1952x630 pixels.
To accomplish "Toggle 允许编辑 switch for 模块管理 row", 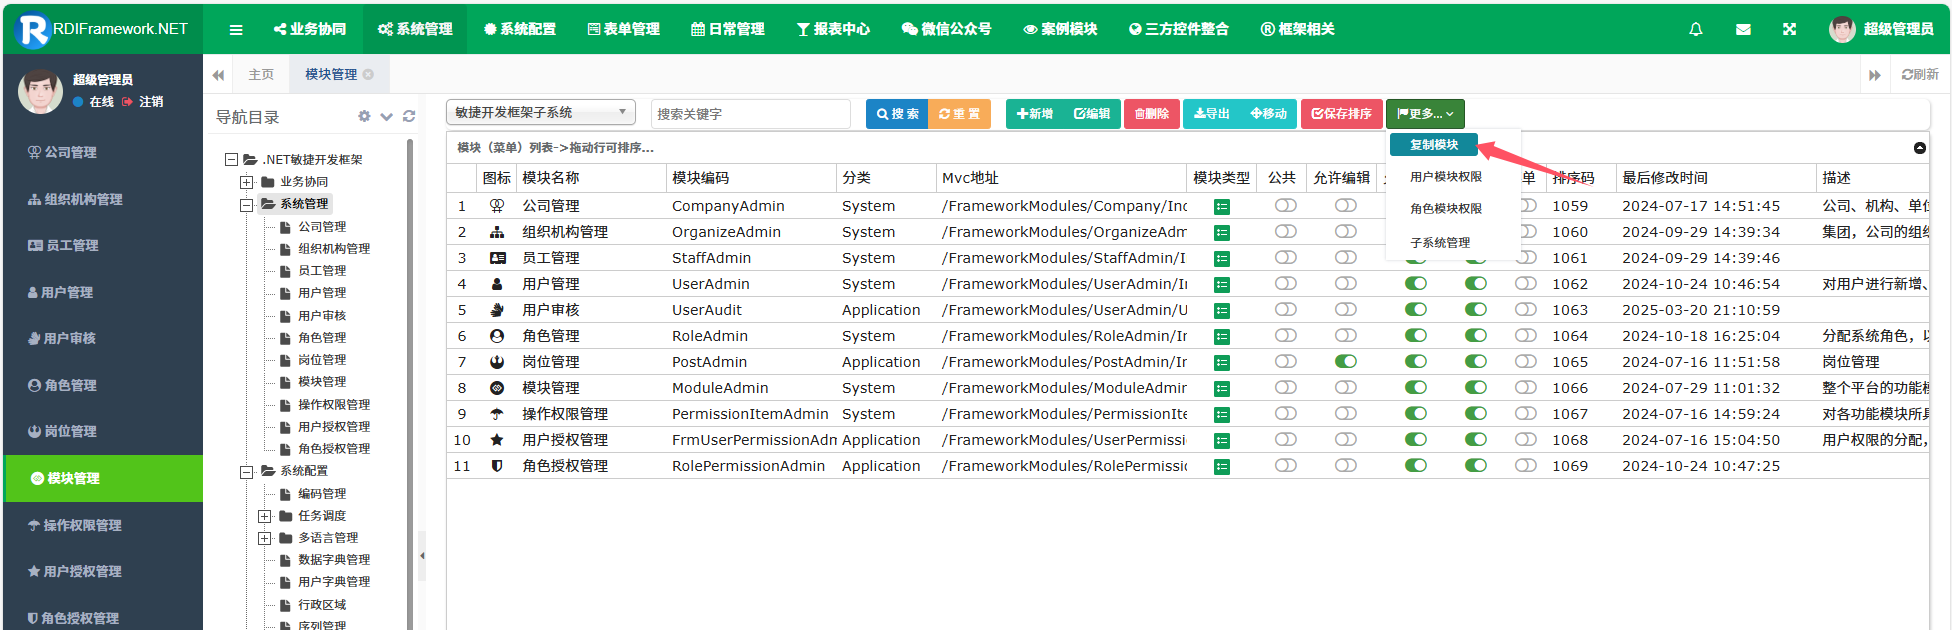I will click(x=1346, y=387).
